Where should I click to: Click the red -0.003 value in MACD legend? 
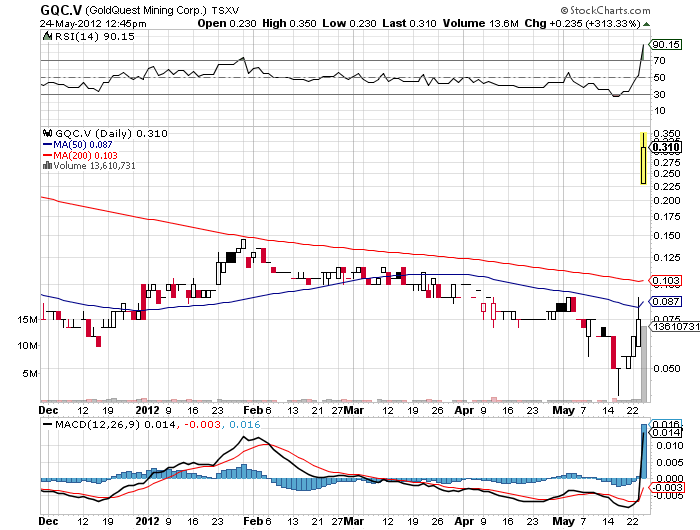point(202,424)
